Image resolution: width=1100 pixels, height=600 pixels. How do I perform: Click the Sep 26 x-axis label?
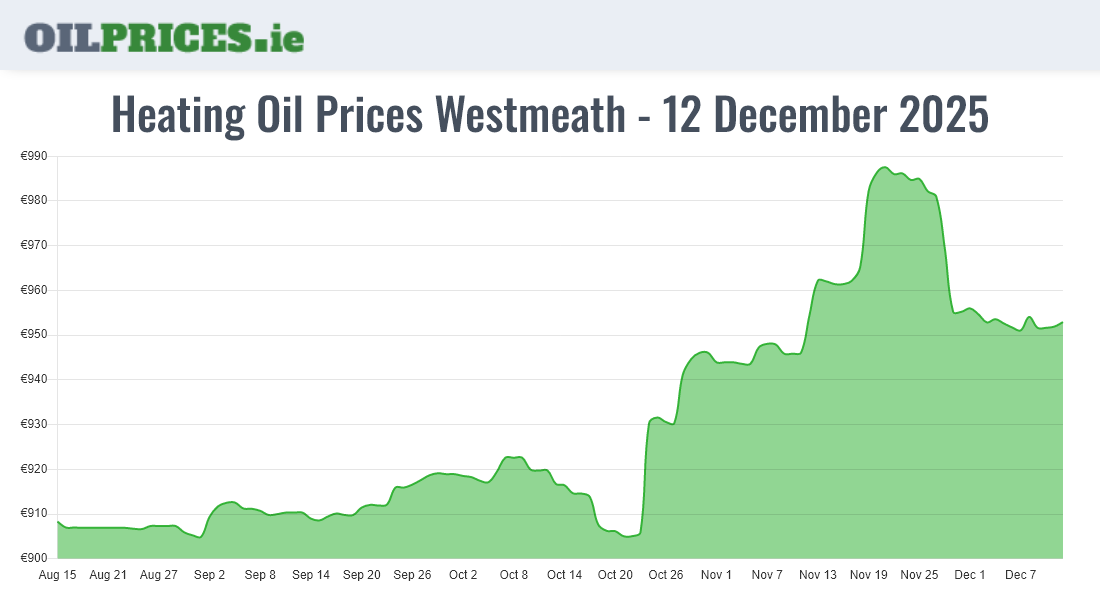(412, 575)
